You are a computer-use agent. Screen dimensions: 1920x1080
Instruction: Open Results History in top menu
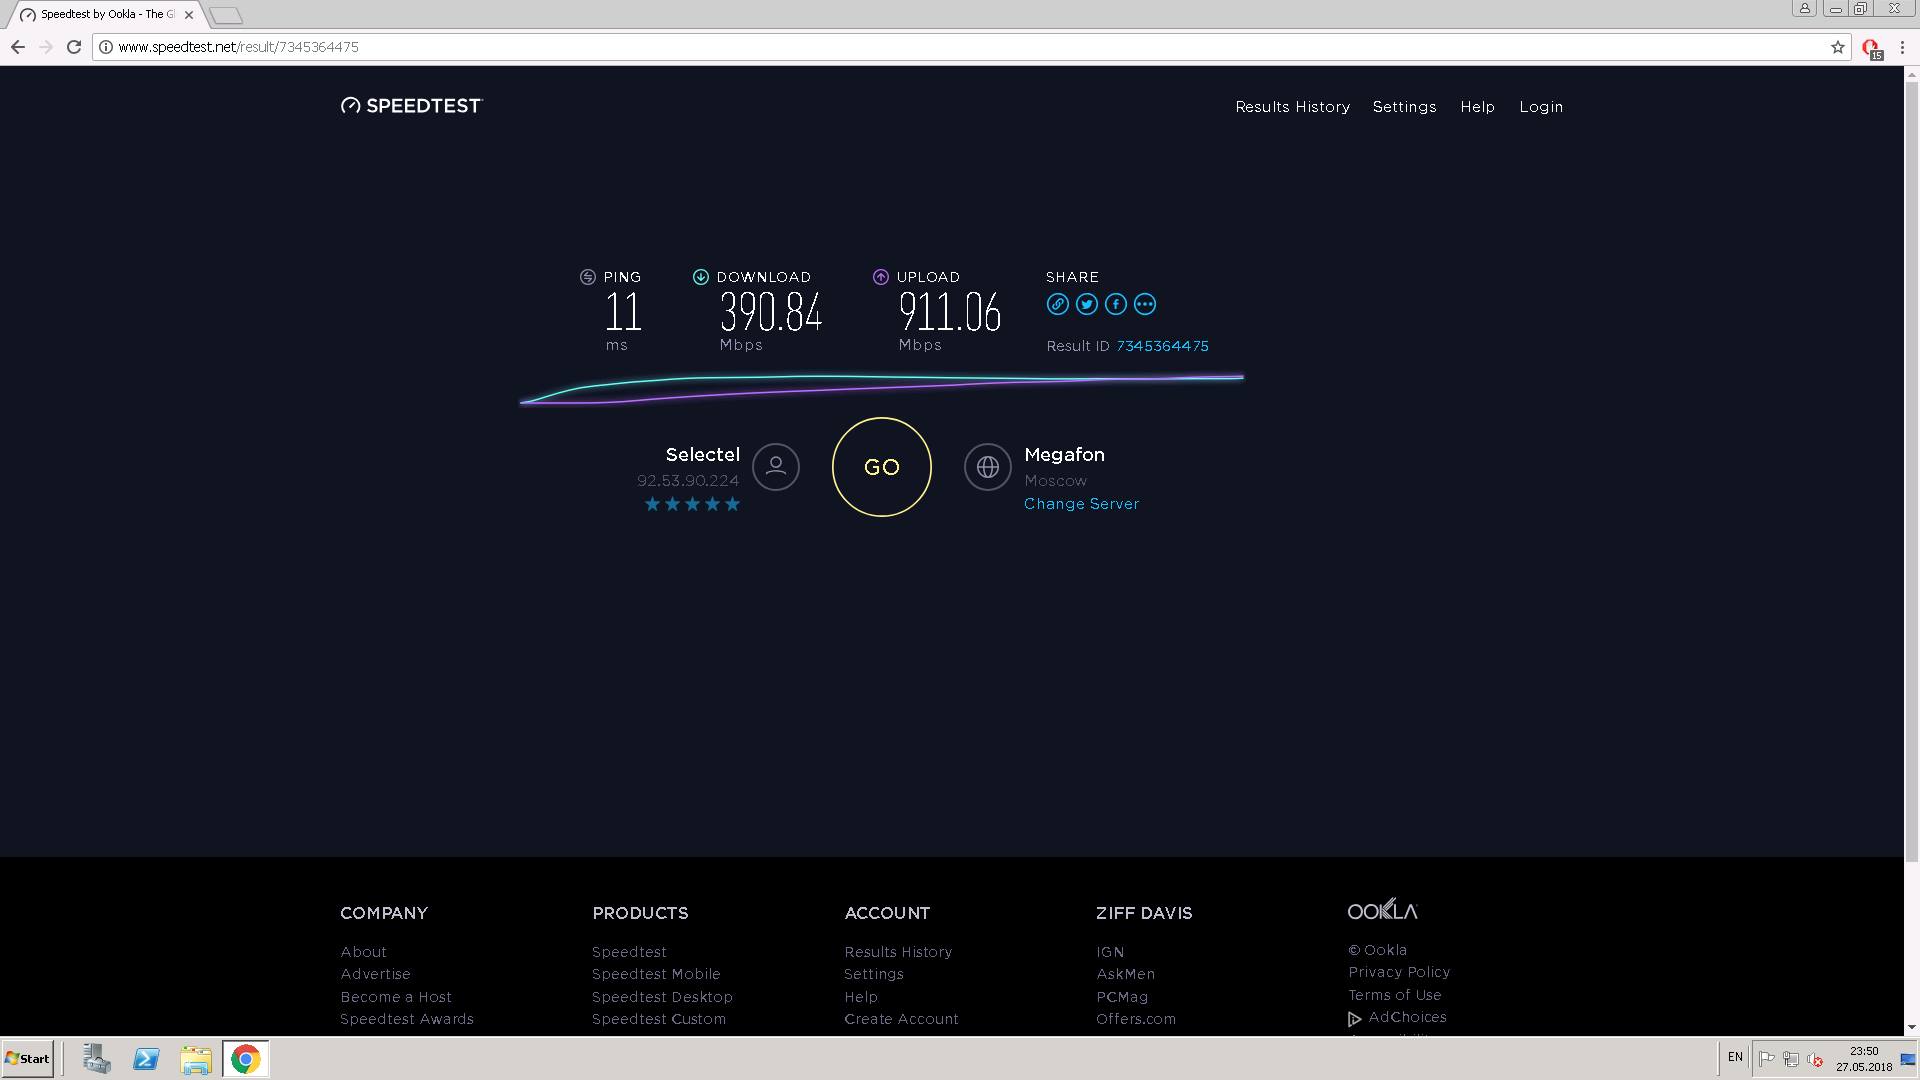1292,107
